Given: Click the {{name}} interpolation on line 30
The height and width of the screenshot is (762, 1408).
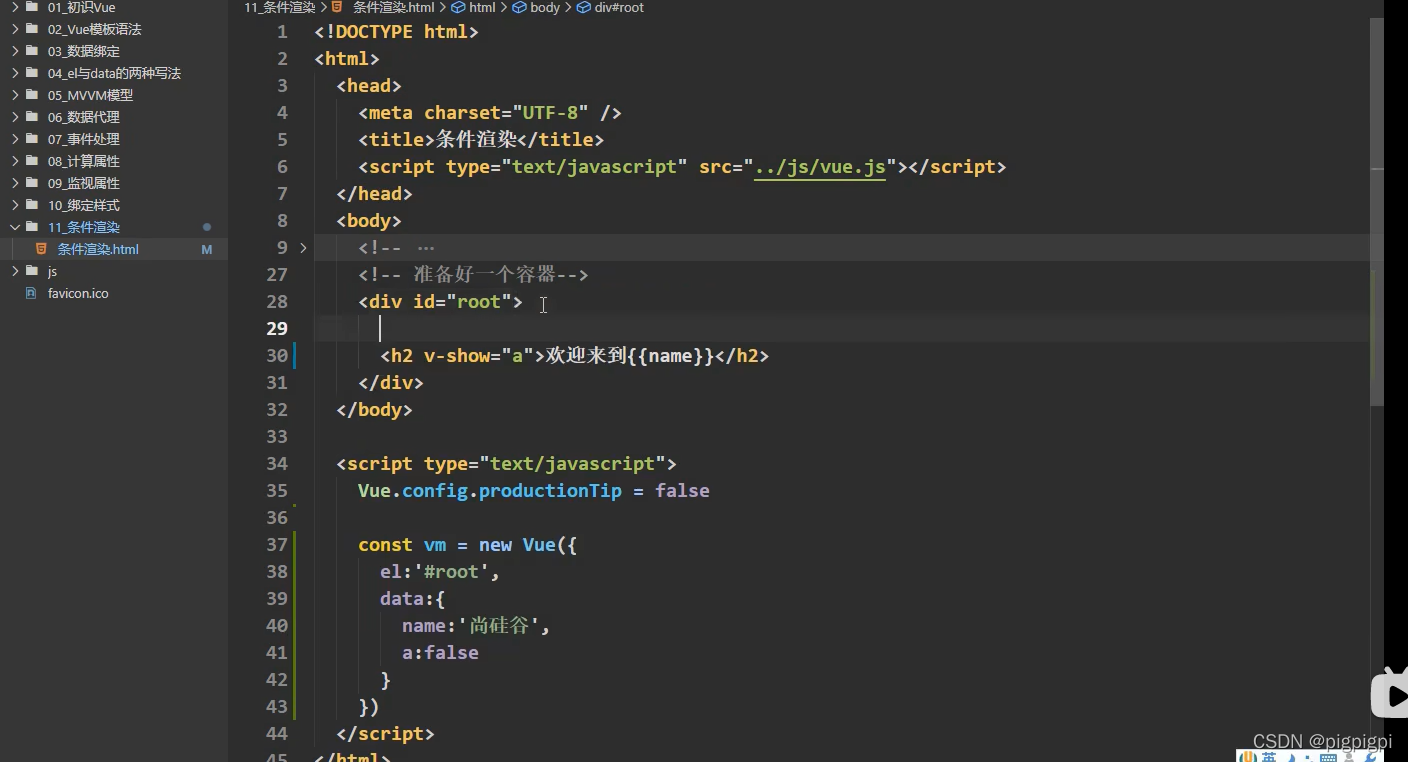Looking at the screenshot, I should click(671, 355).
